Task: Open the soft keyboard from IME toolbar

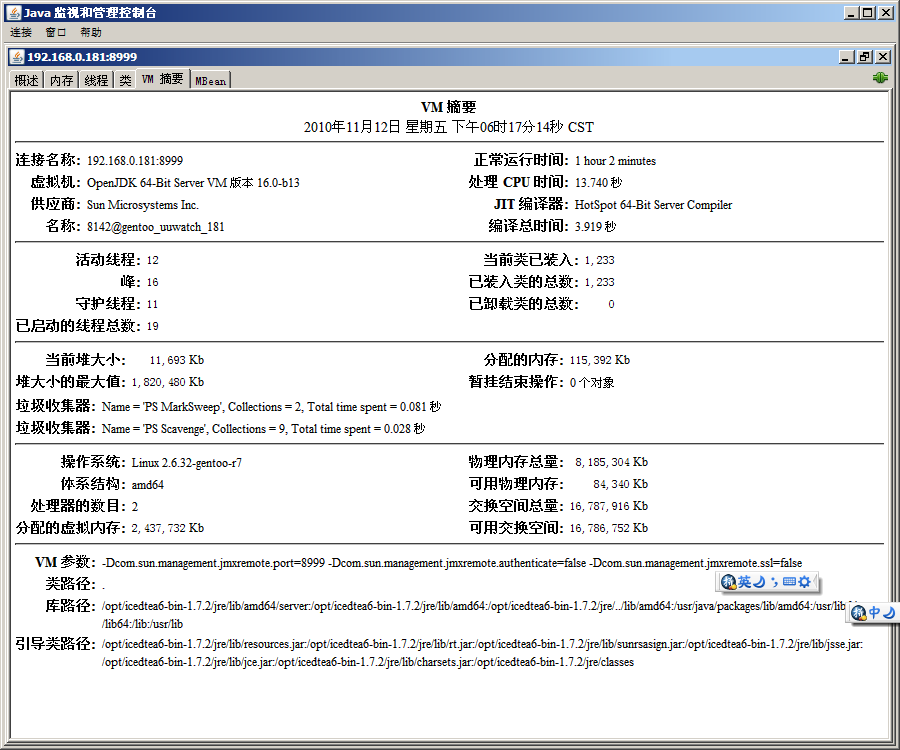Action: [x=788, y=582]
